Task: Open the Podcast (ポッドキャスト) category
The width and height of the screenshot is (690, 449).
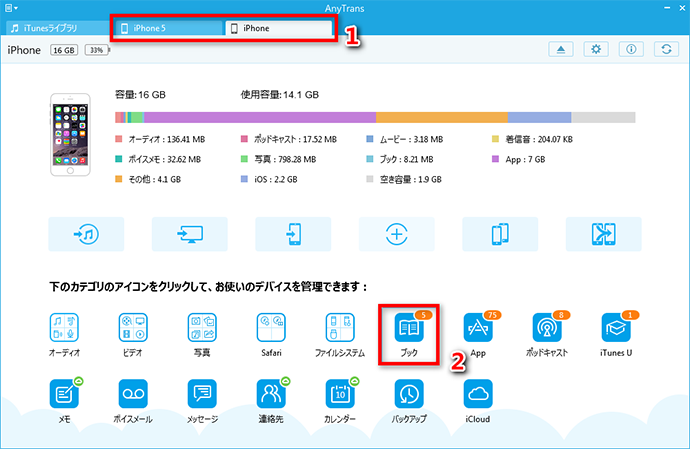Action: point(547,328)
